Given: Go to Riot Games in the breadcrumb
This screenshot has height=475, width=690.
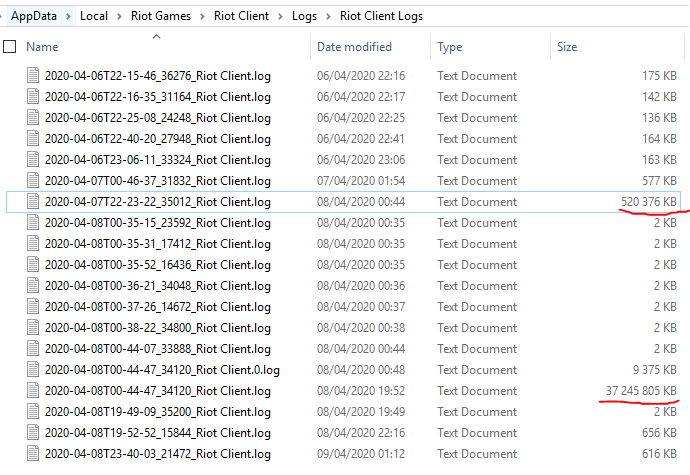Looking at the screenshot, I should (x=161, y=16).
